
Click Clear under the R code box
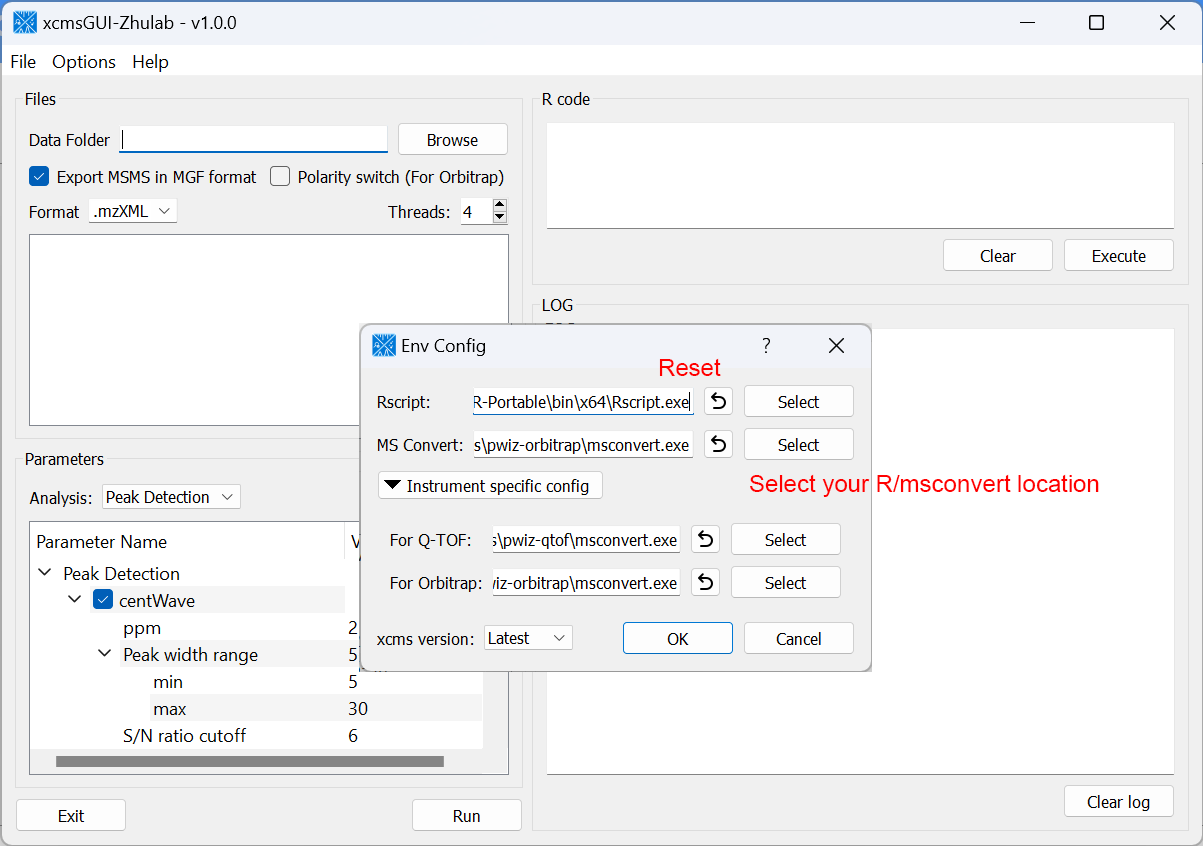pos(998,256)
